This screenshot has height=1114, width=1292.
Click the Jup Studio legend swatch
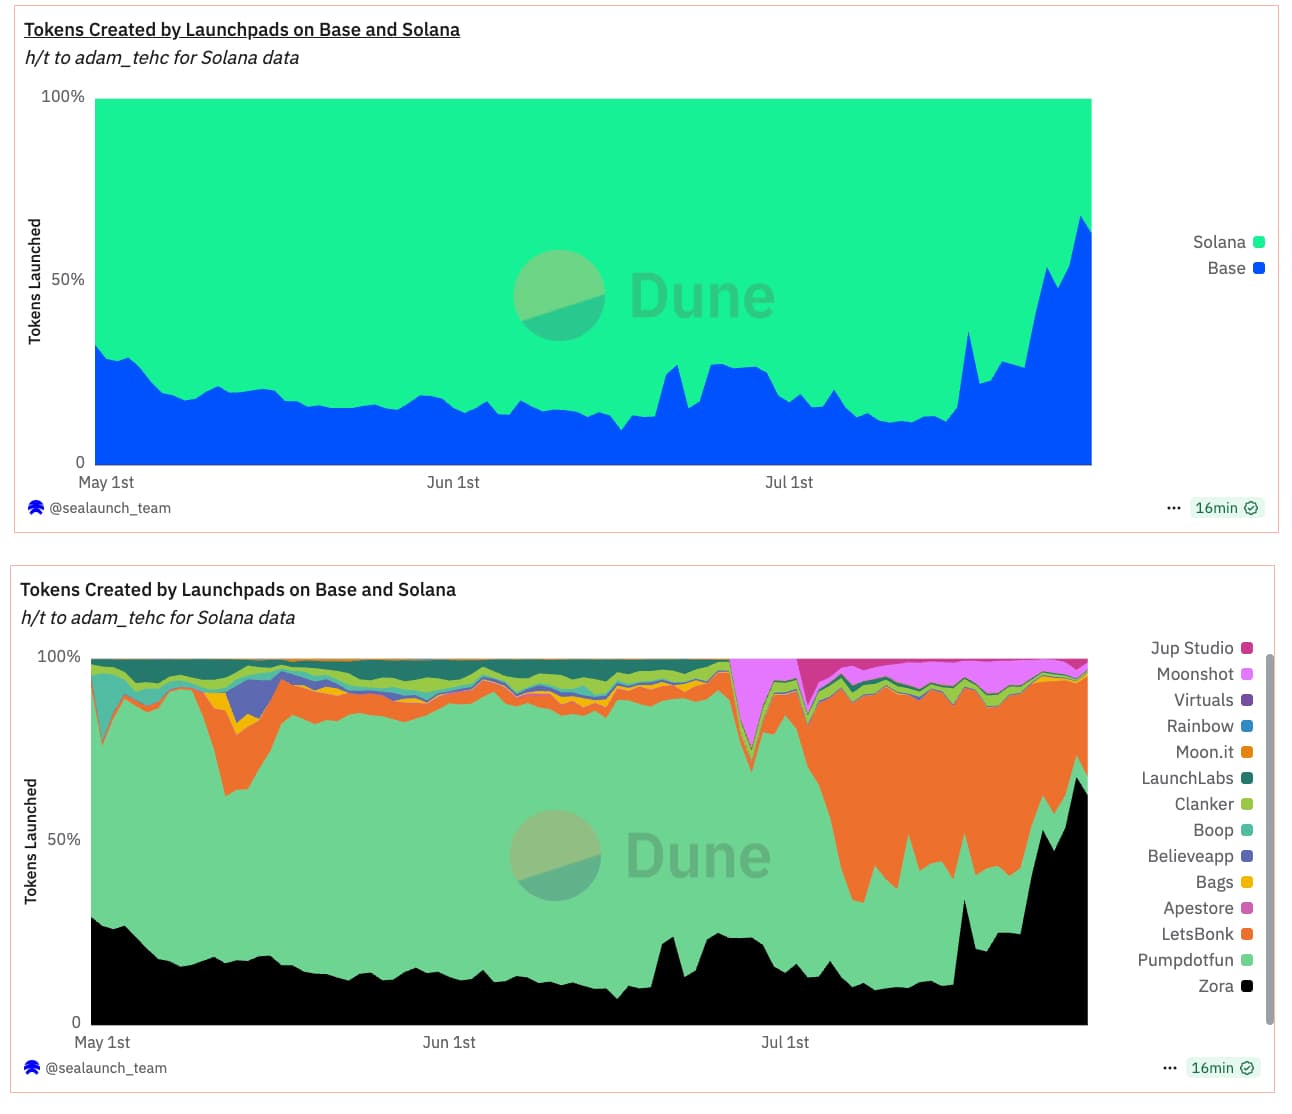pyautogui.click(x=1247, y=648)
